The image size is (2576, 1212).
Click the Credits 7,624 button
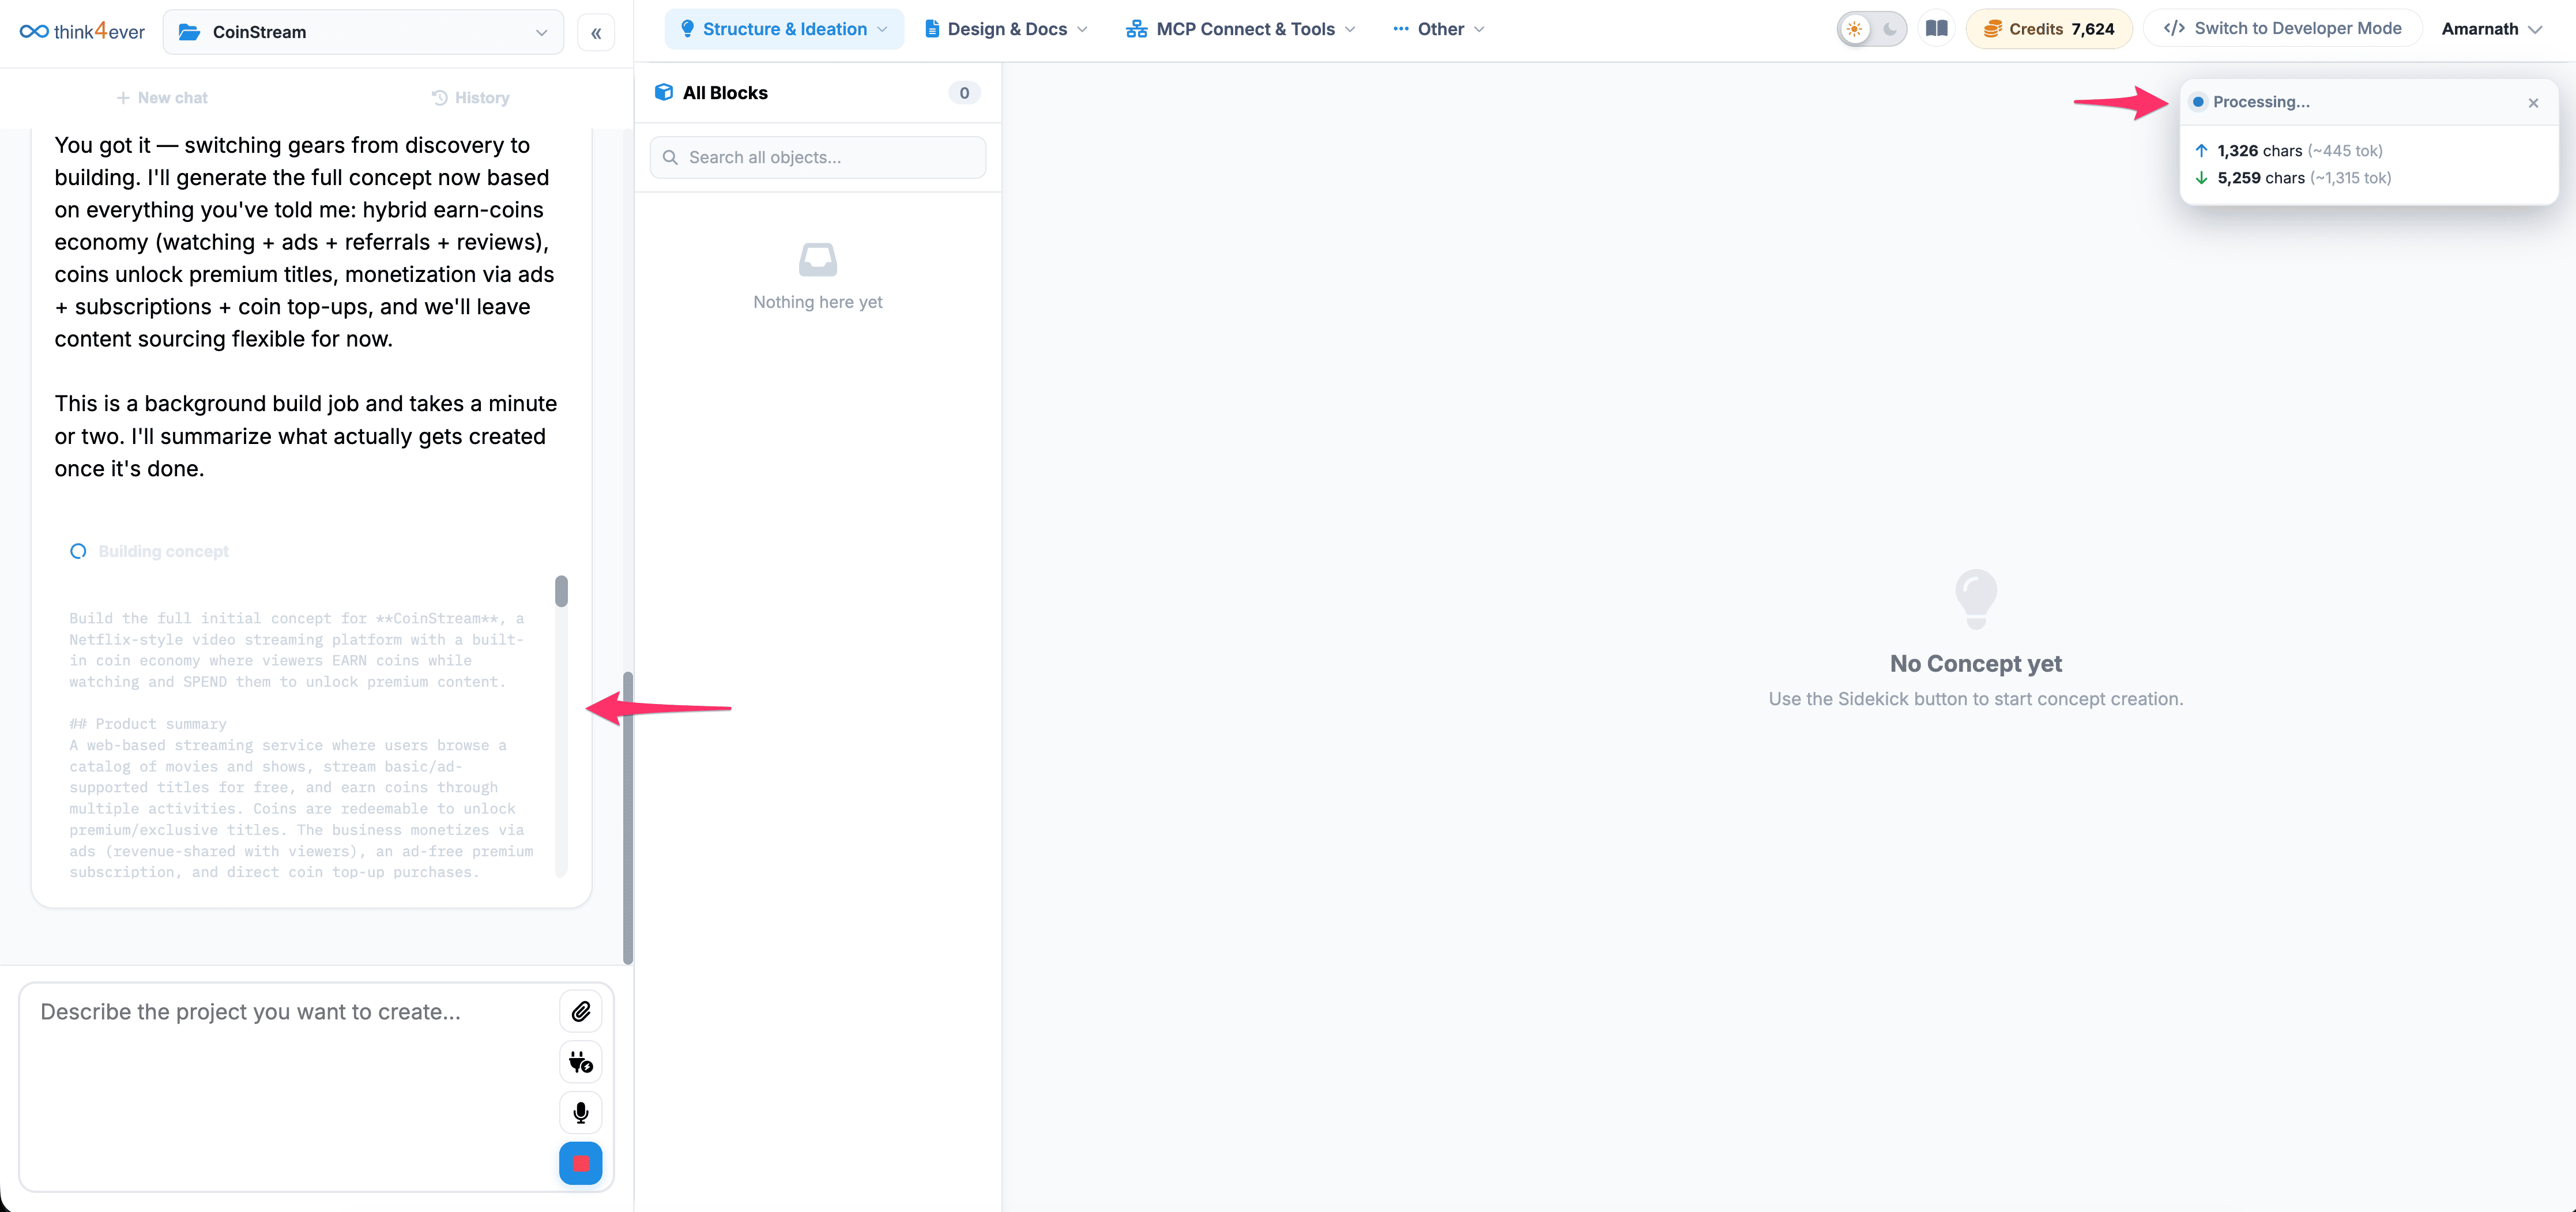tap(2049, 29)
